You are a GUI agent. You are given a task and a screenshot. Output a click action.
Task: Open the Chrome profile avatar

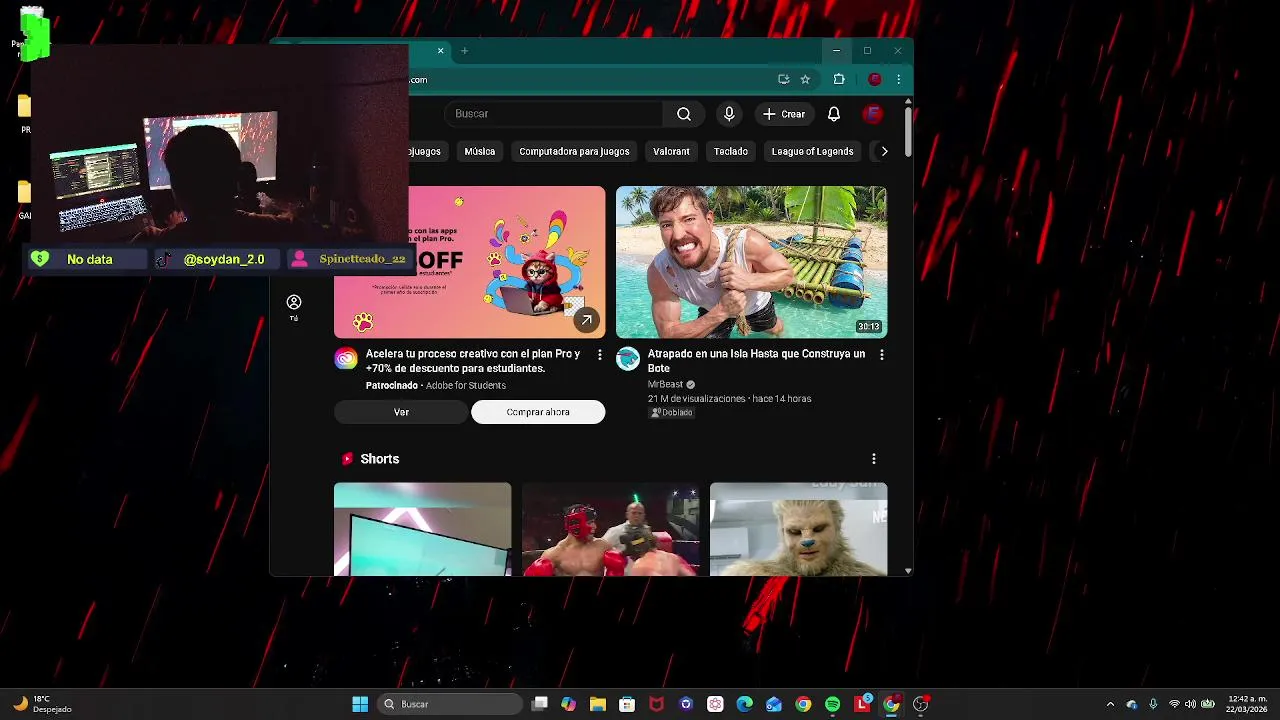pyautogui.click(x=875, y=79)
